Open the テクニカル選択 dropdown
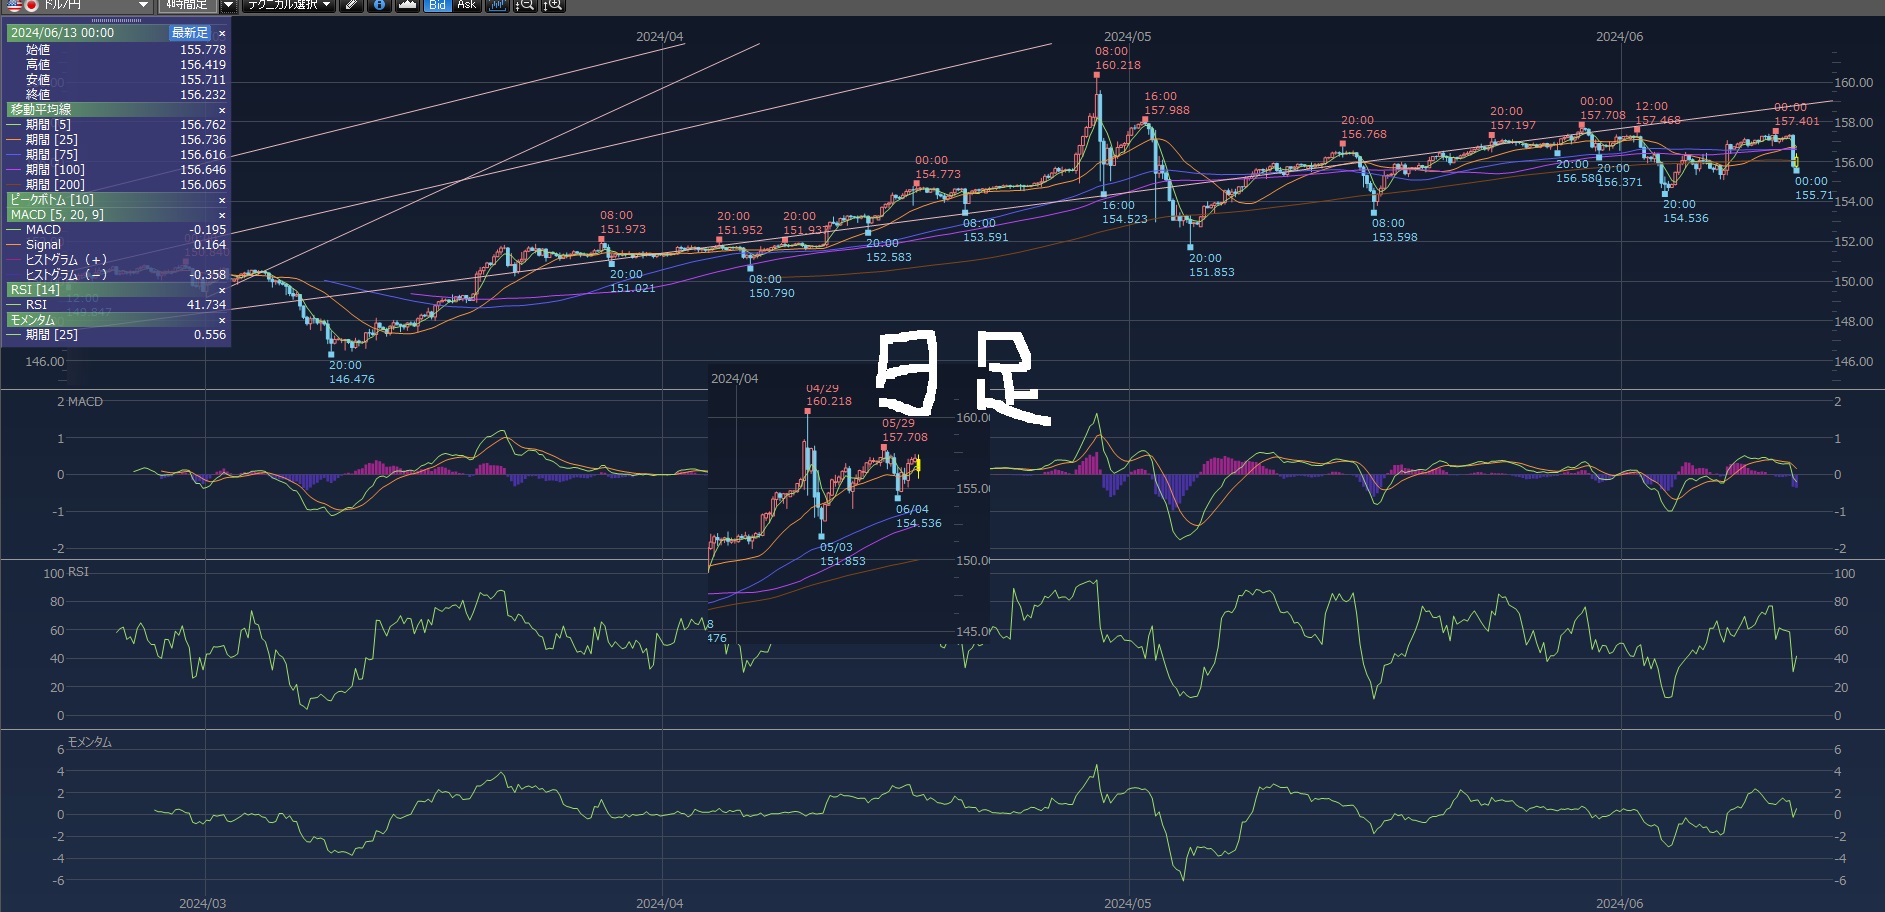The width and height of the screenshot is (1885, 912). [289, 5]
